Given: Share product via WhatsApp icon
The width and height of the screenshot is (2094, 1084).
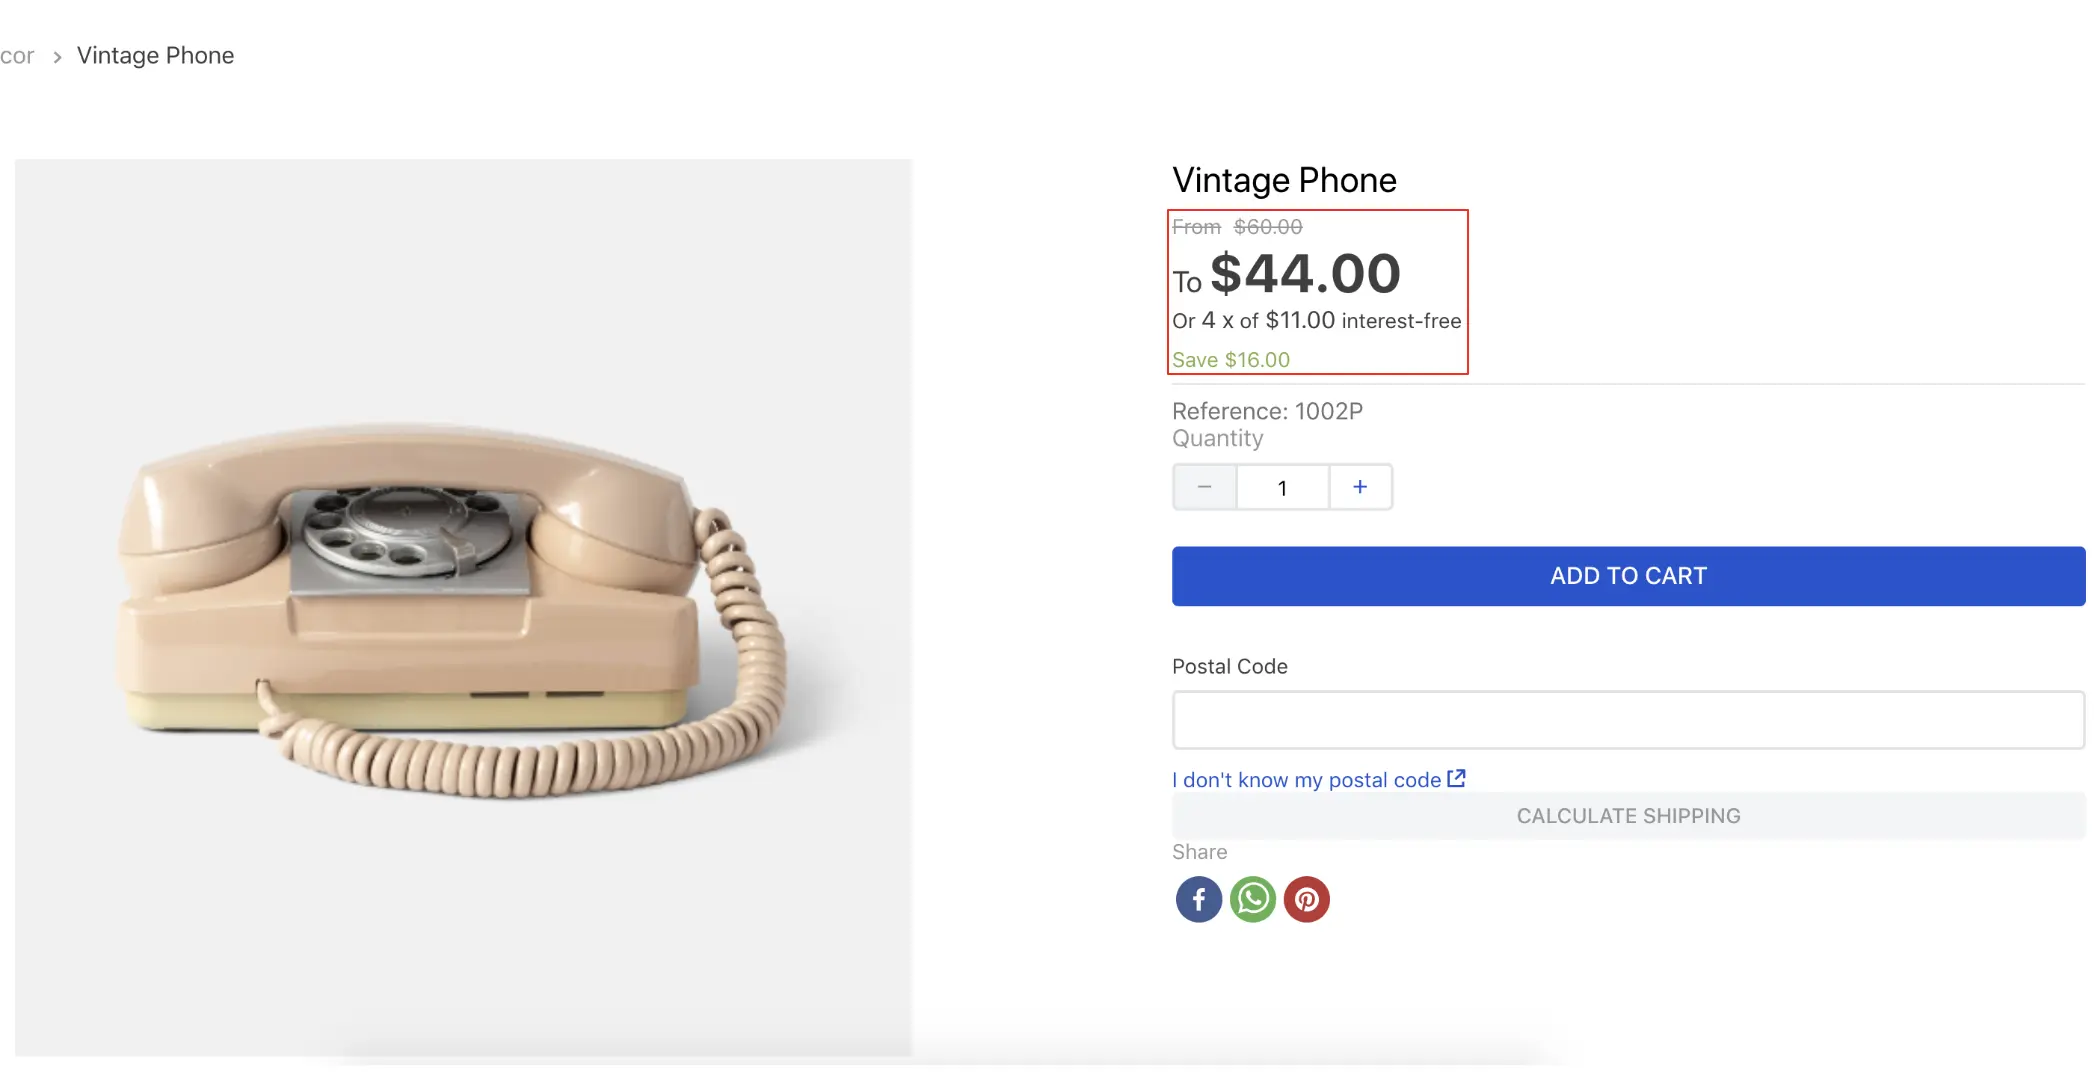Looking at the screenshot, I should pos(1252,899).
